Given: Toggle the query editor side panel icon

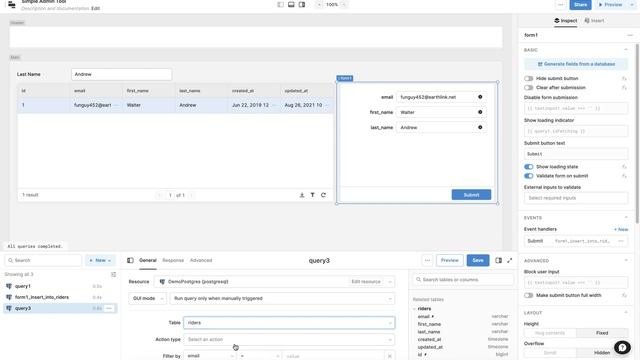Looking at the screenshot, I should click(498, 260).
